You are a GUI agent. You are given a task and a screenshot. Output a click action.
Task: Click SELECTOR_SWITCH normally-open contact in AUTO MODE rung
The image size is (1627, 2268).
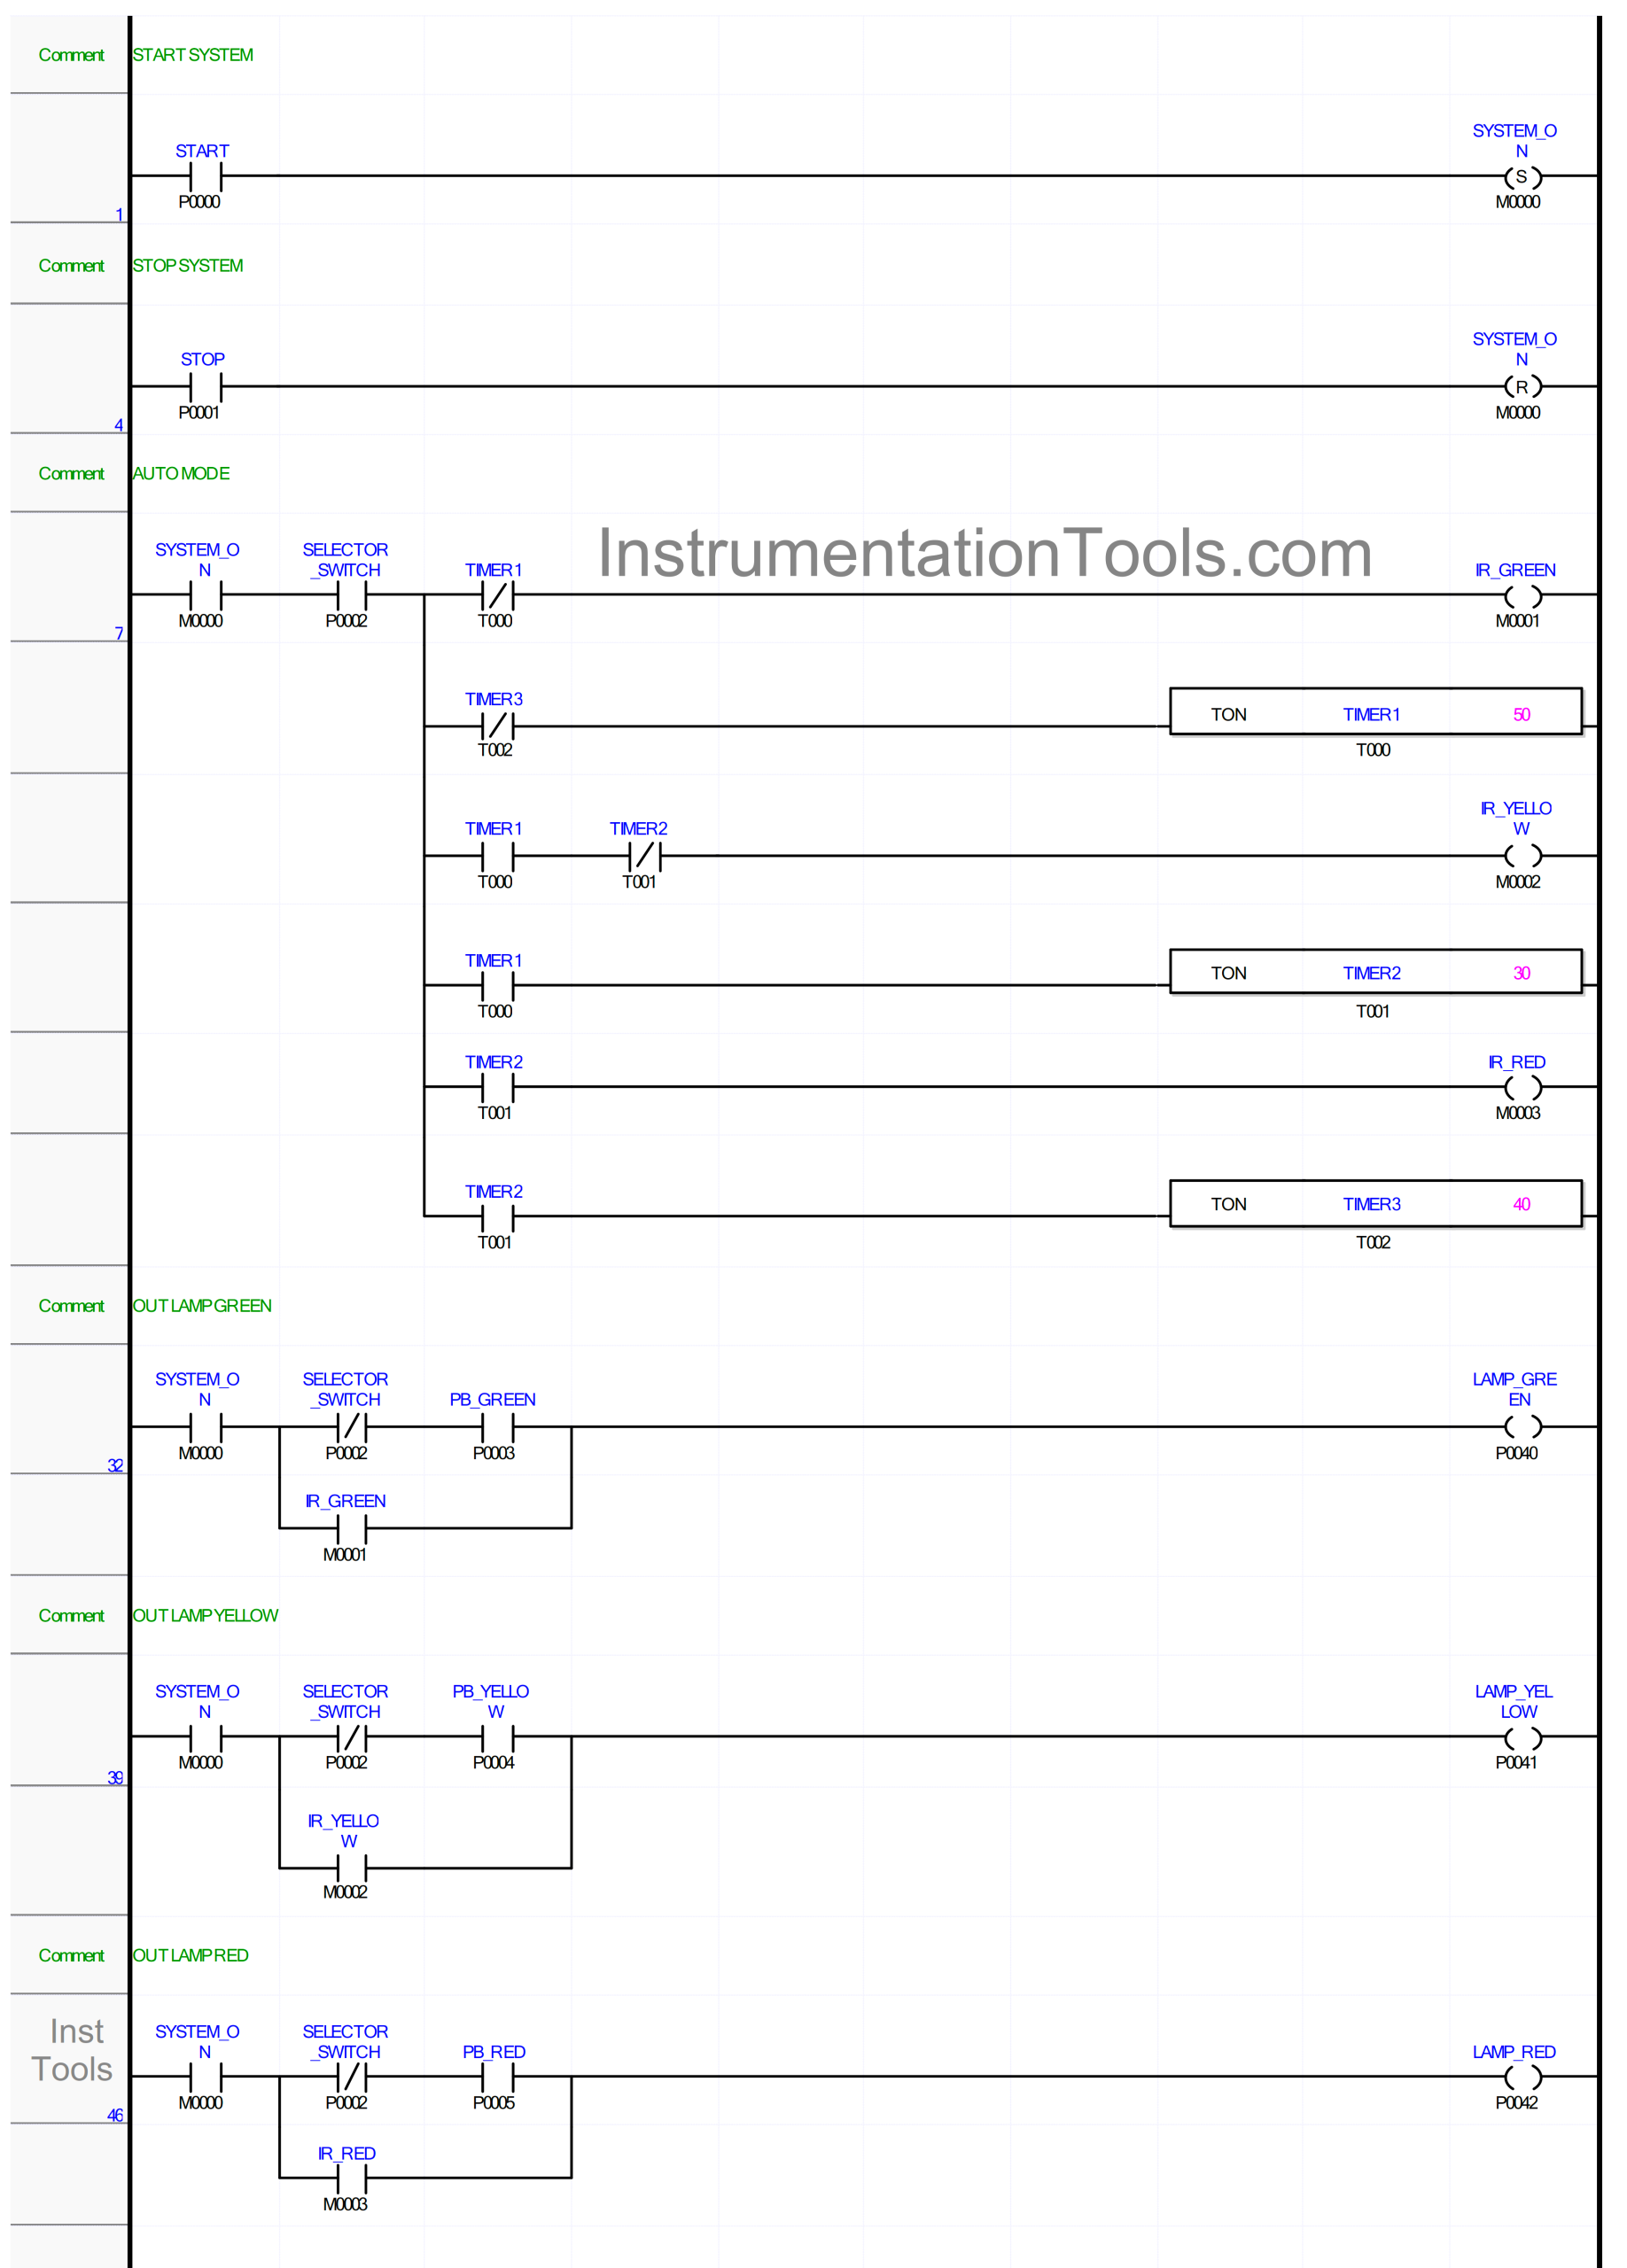pyautogui.click(x=352, y=595)
